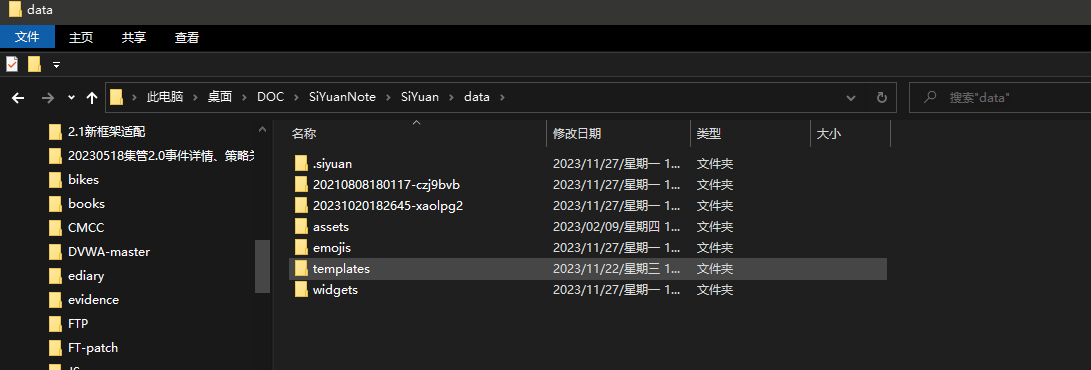This screenshot has width=1091, height=370.
Task: Switch to the 主页 ribbon tab
Action: pyautogui.click(x=81, y=38)
